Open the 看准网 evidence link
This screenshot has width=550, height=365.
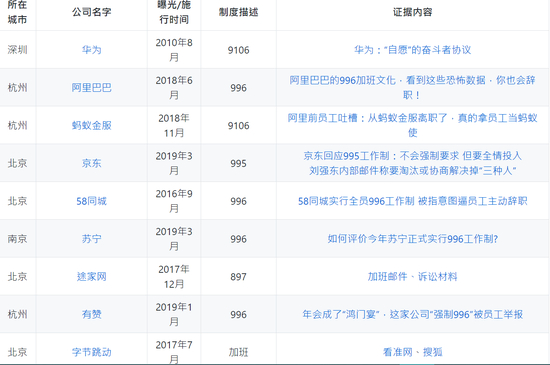coord(397,352)
